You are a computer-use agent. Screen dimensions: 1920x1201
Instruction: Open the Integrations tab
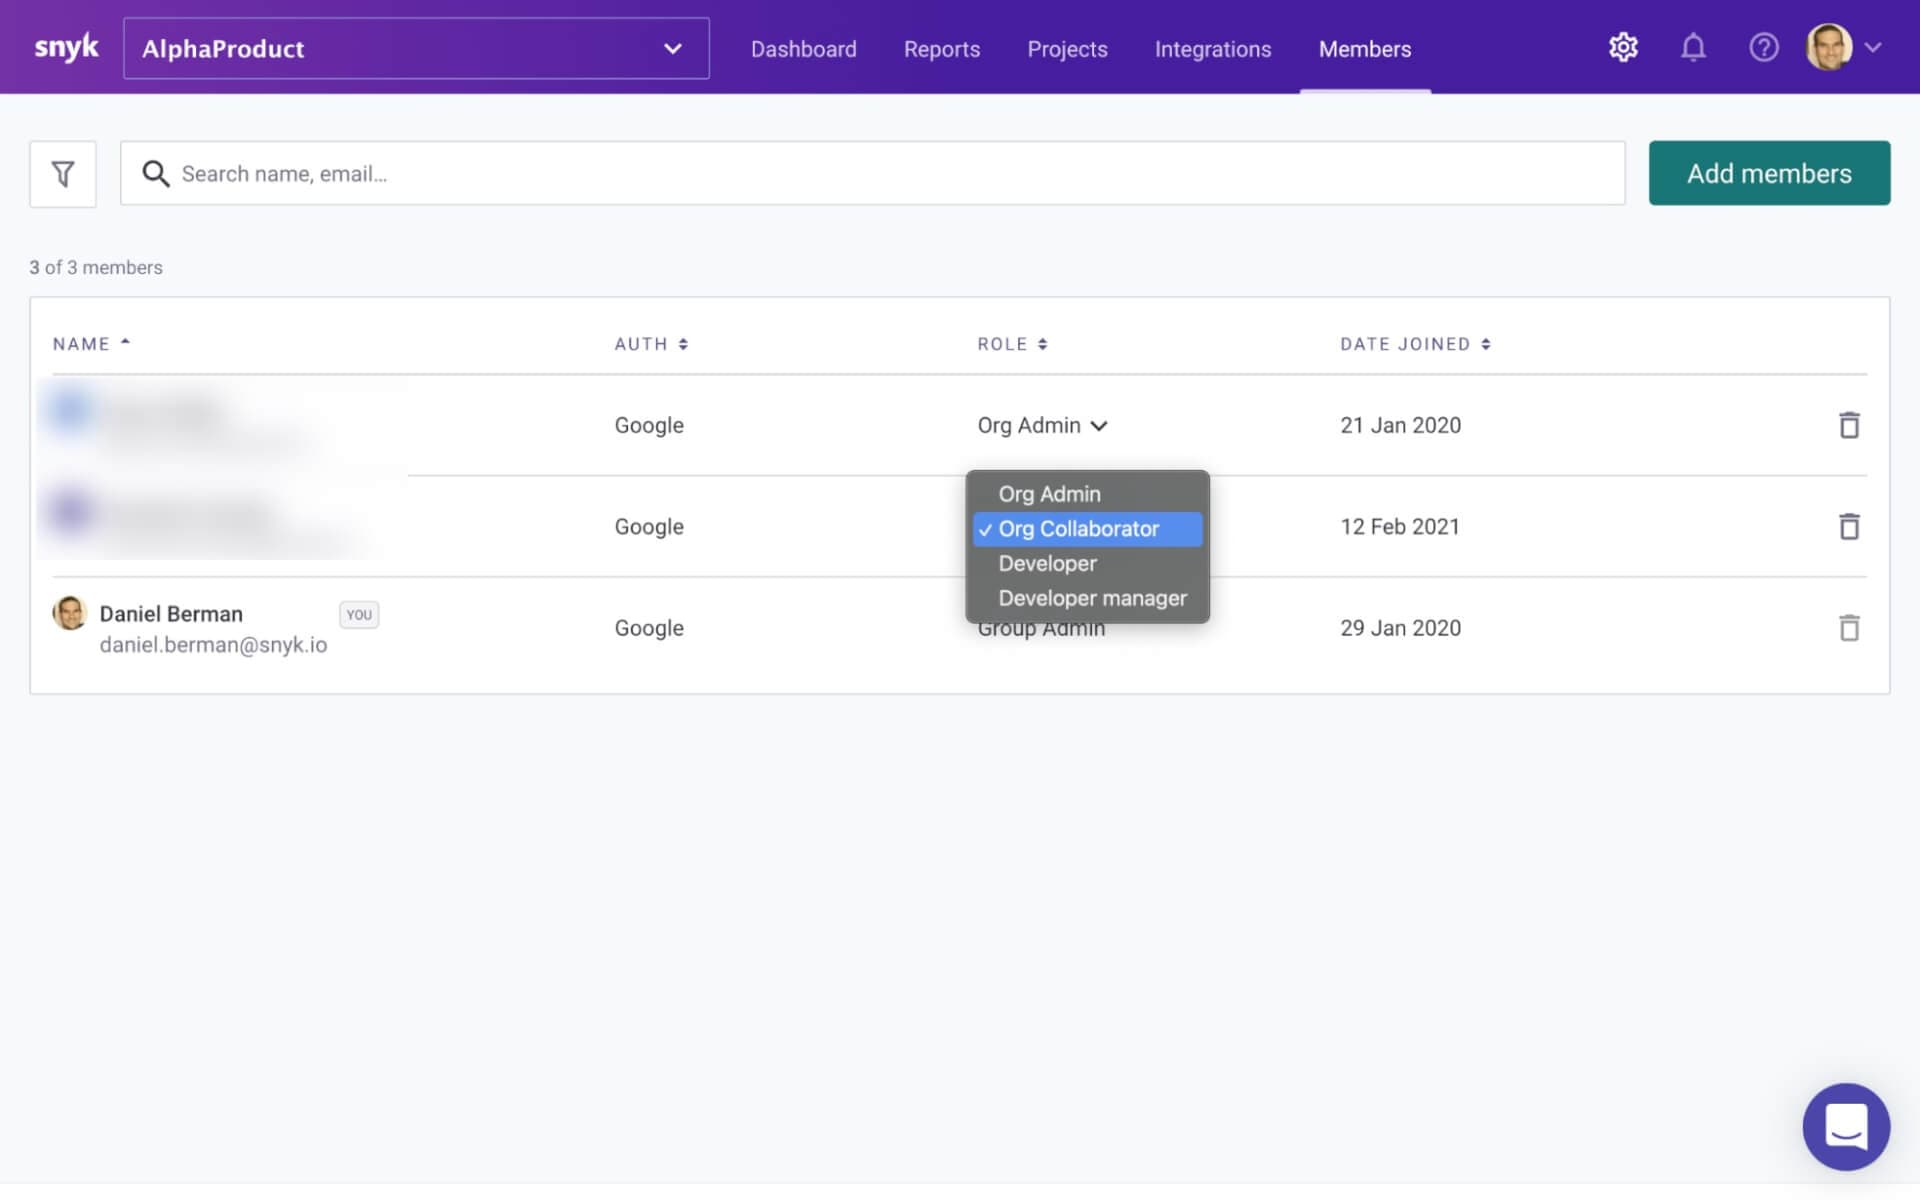tap(1212, 49)
